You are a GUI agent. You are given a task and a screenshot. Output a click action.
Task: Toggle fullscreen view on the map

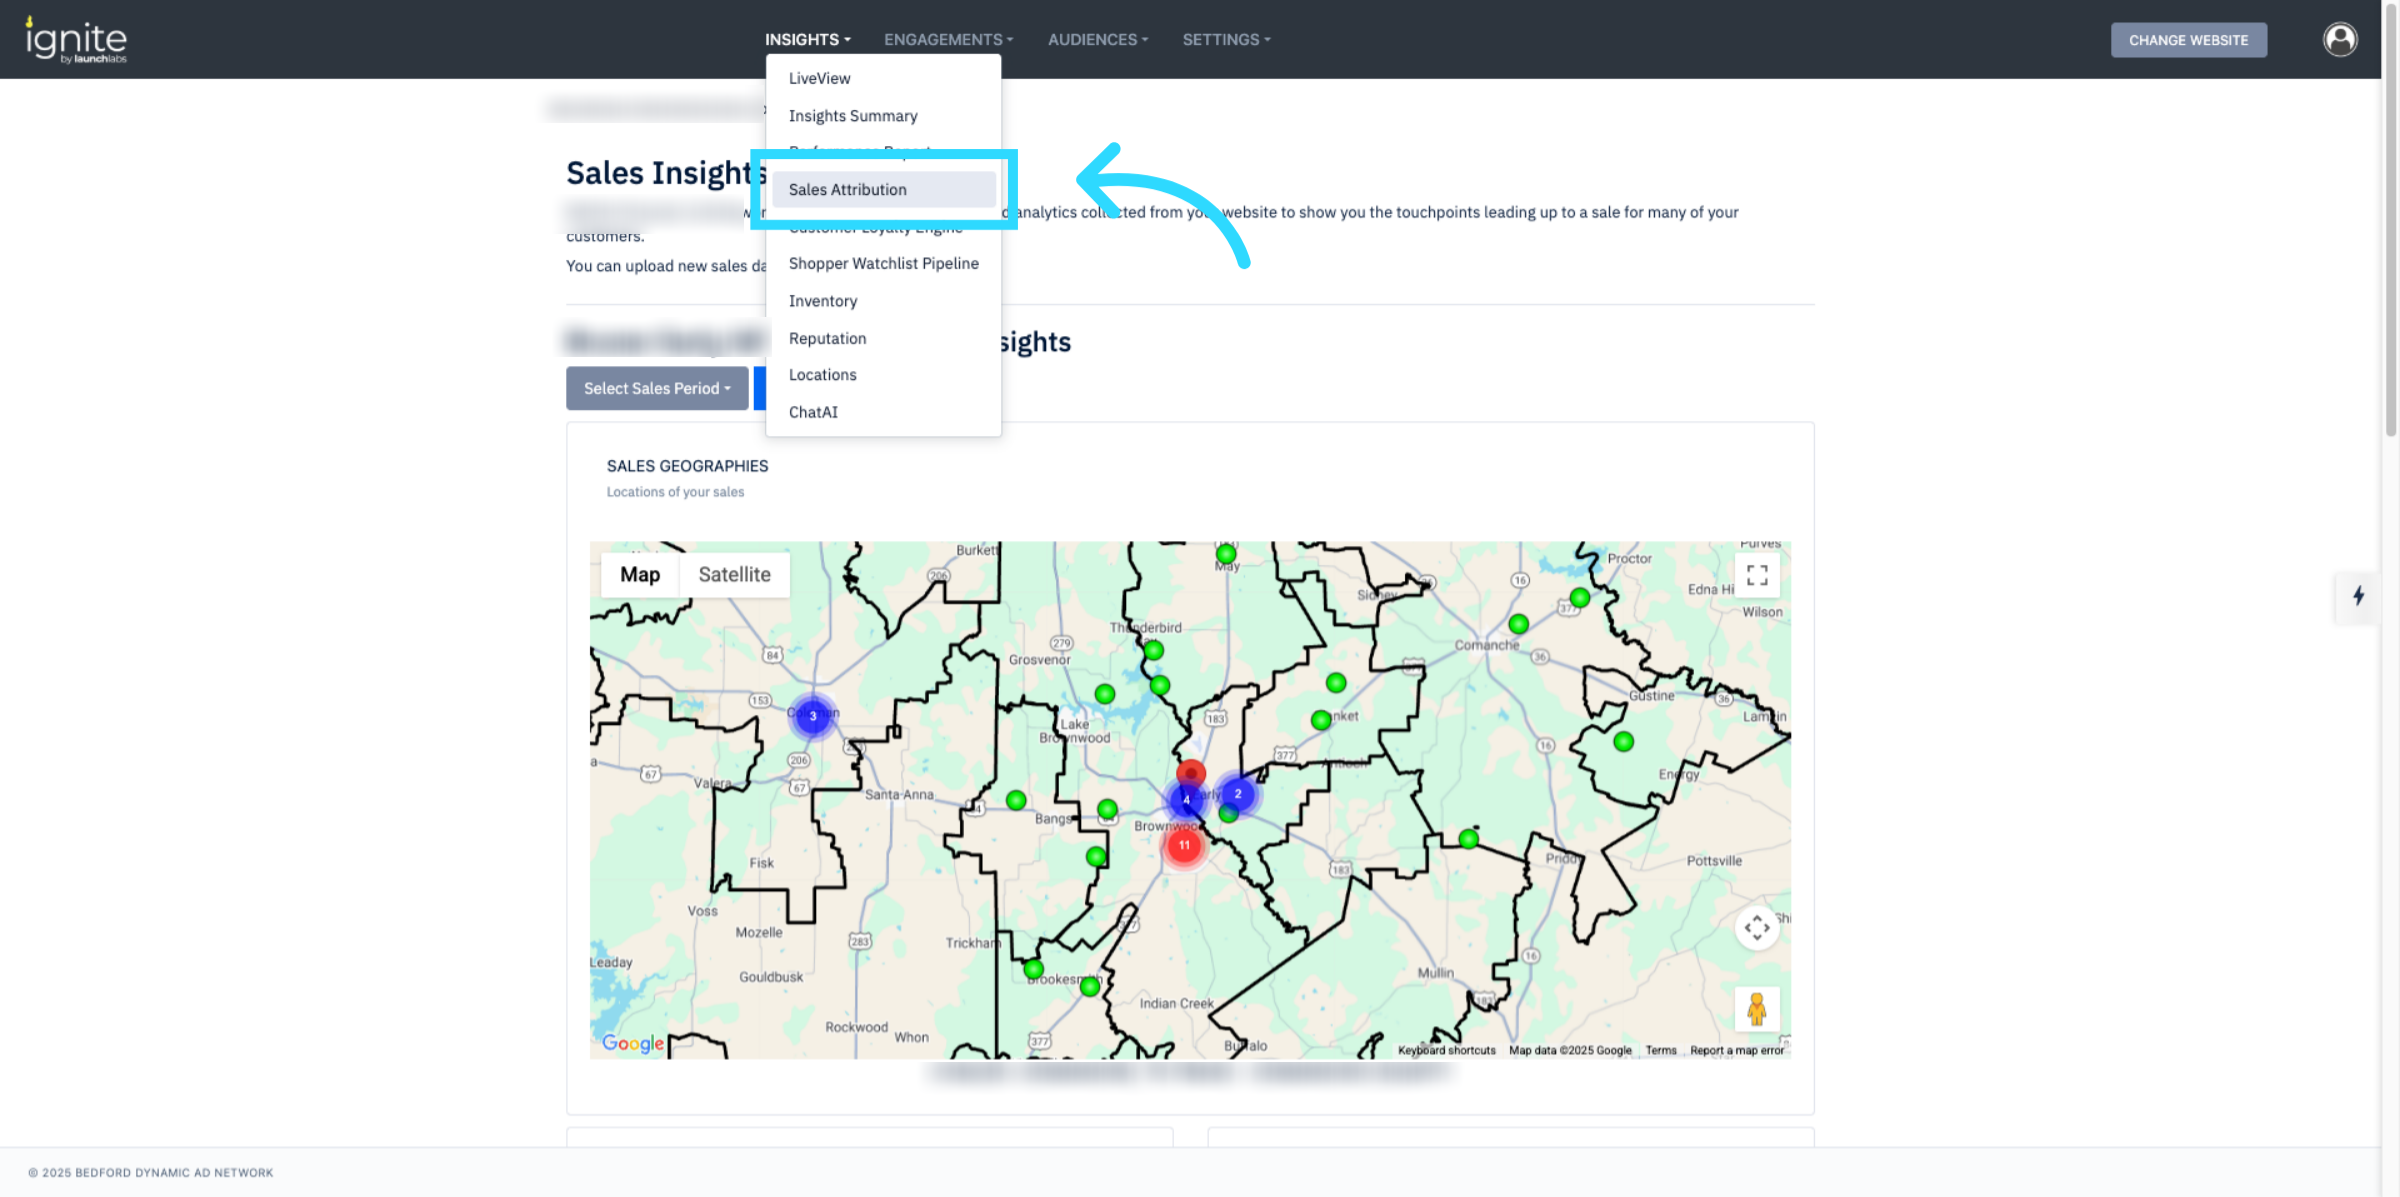1756,575
